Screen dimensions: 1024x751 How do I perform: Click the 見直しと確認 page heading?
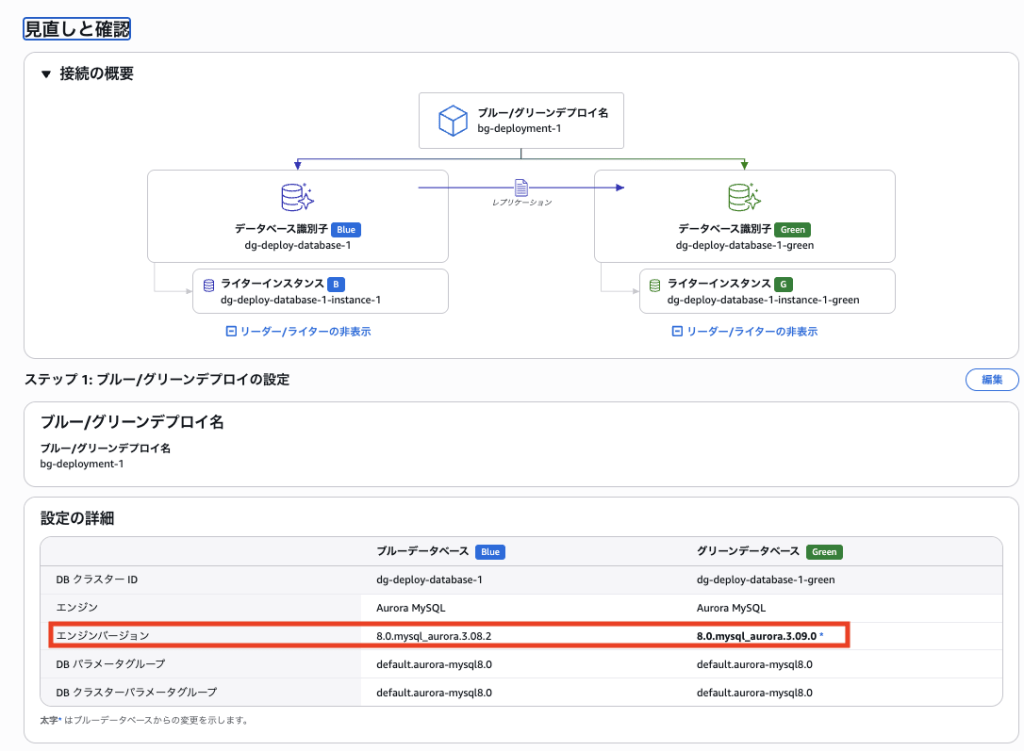click(x=77, y=29)
